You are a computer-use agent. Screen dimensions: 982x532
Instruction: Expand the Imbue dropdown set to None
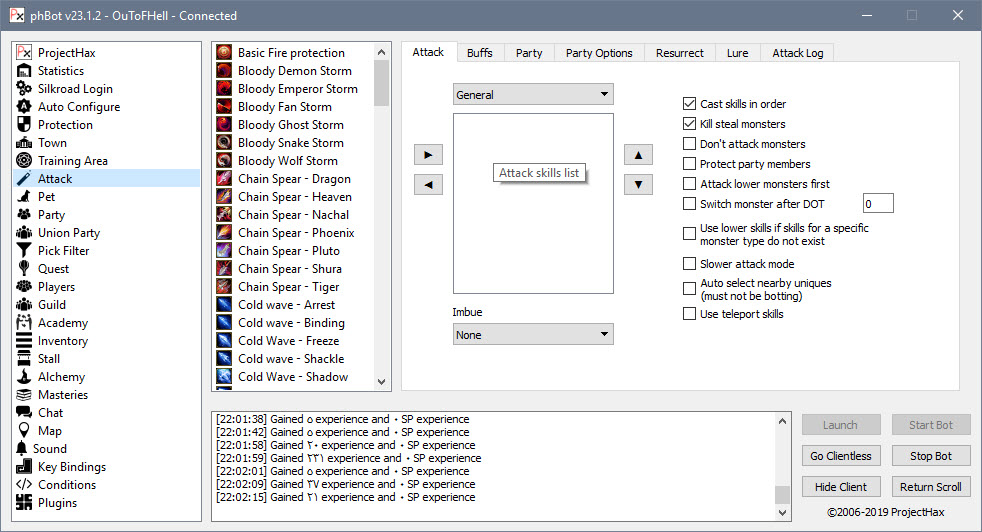tap(532, 335)
